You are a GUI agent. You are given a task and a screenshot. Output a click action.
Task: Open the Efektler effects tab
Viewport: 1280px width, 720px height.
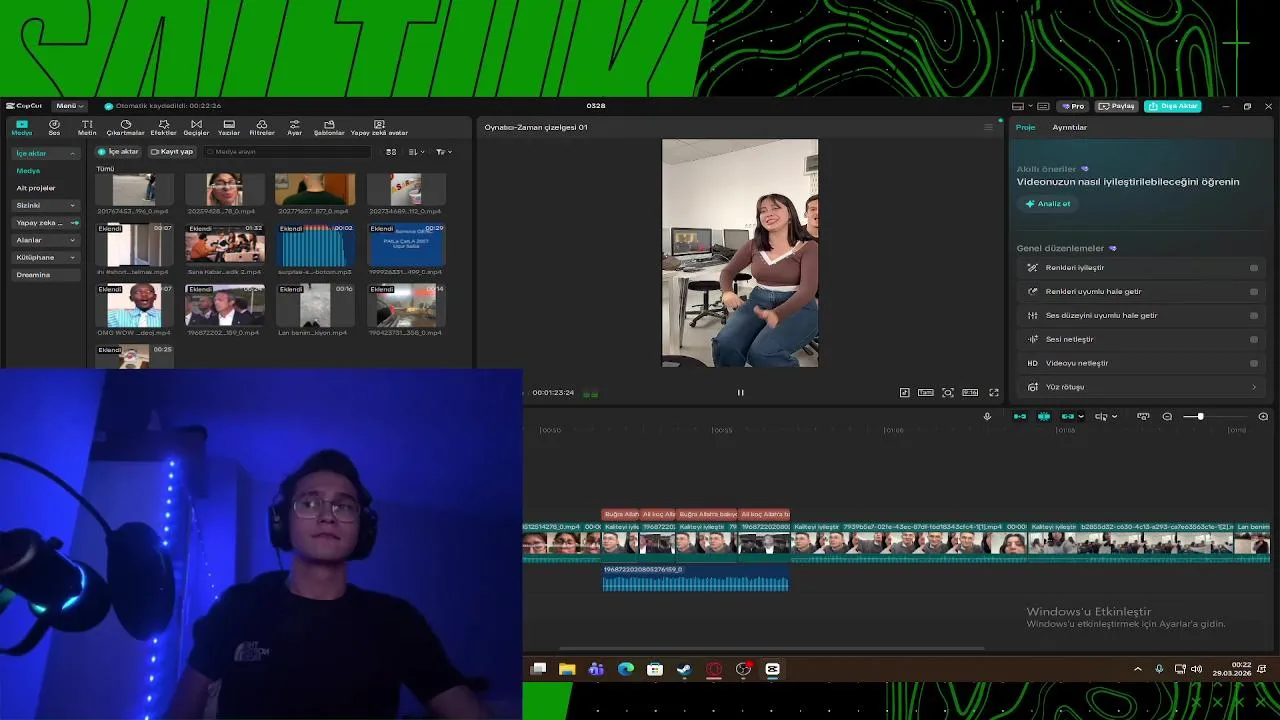tap(163, 127)
